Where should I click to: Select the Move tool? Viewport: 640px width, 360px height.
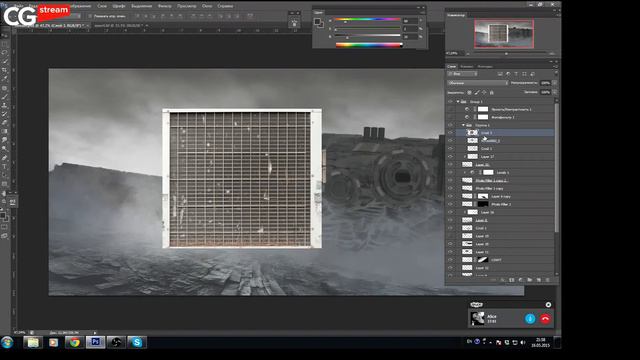click(x=5, y=35)
